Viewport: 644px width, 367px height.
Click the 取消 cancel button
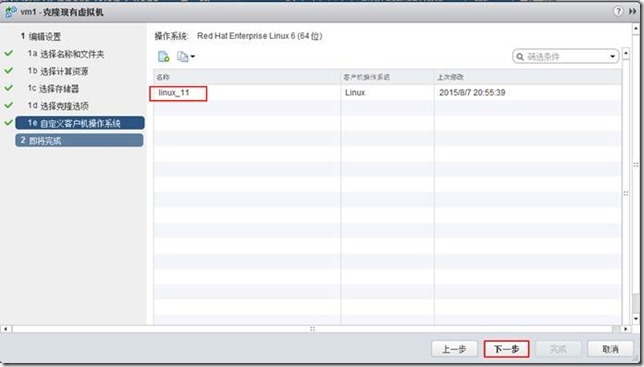(610, 349)
